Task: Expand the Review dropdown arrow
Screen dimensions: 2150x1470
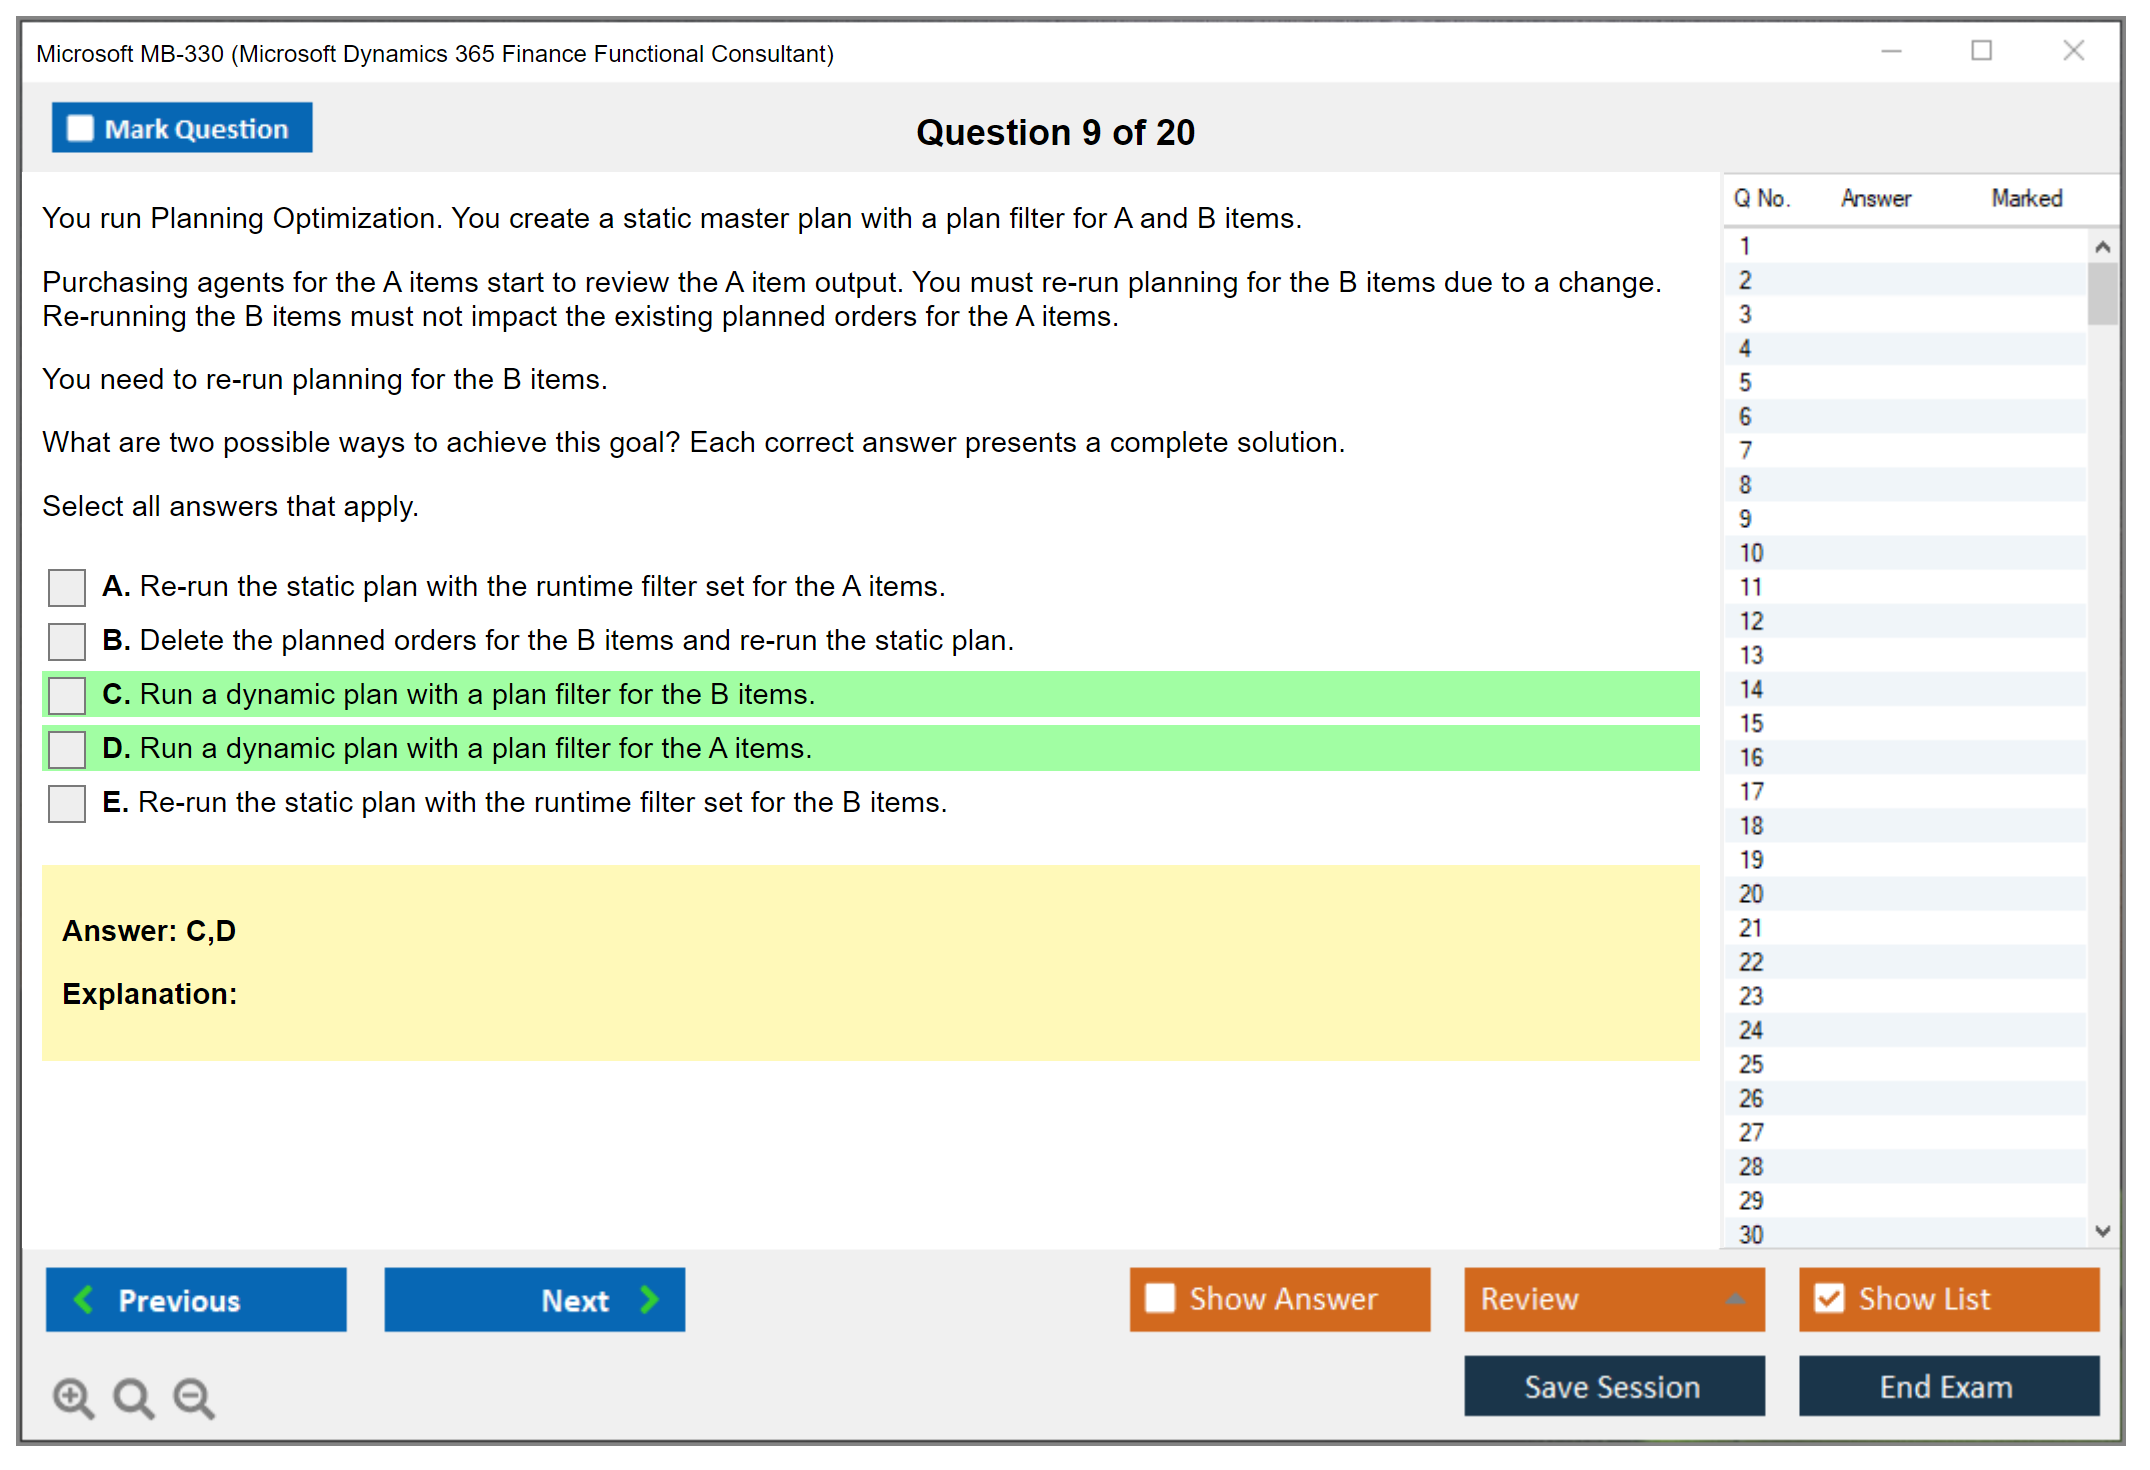Action: [x=1736, y=1299]
